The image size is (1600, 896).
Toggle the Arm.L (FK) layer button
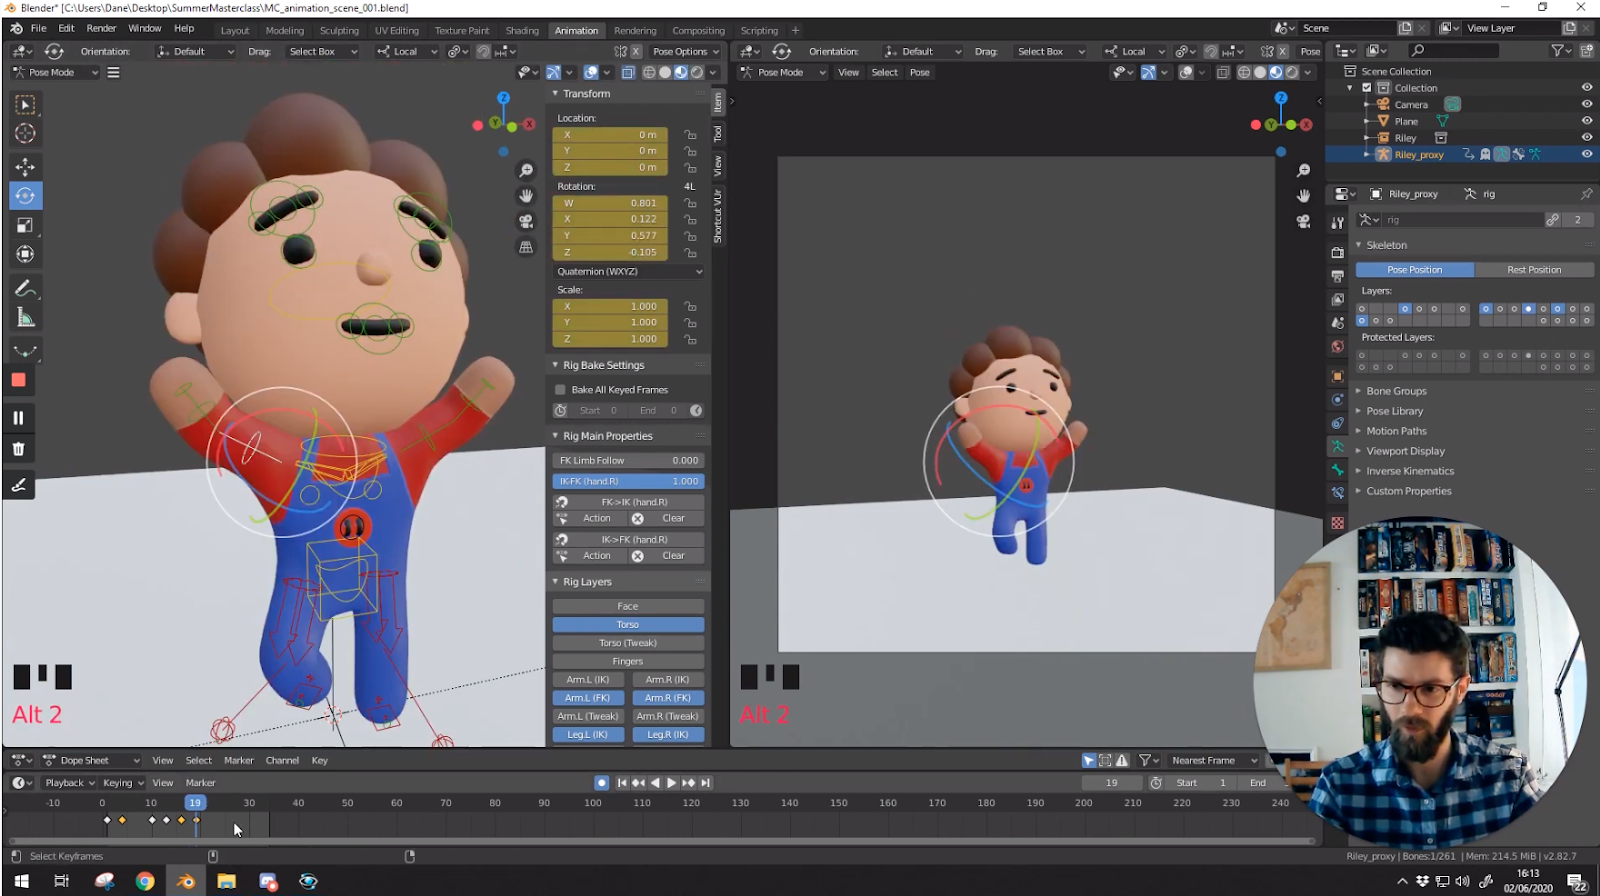tap(588, 698)
